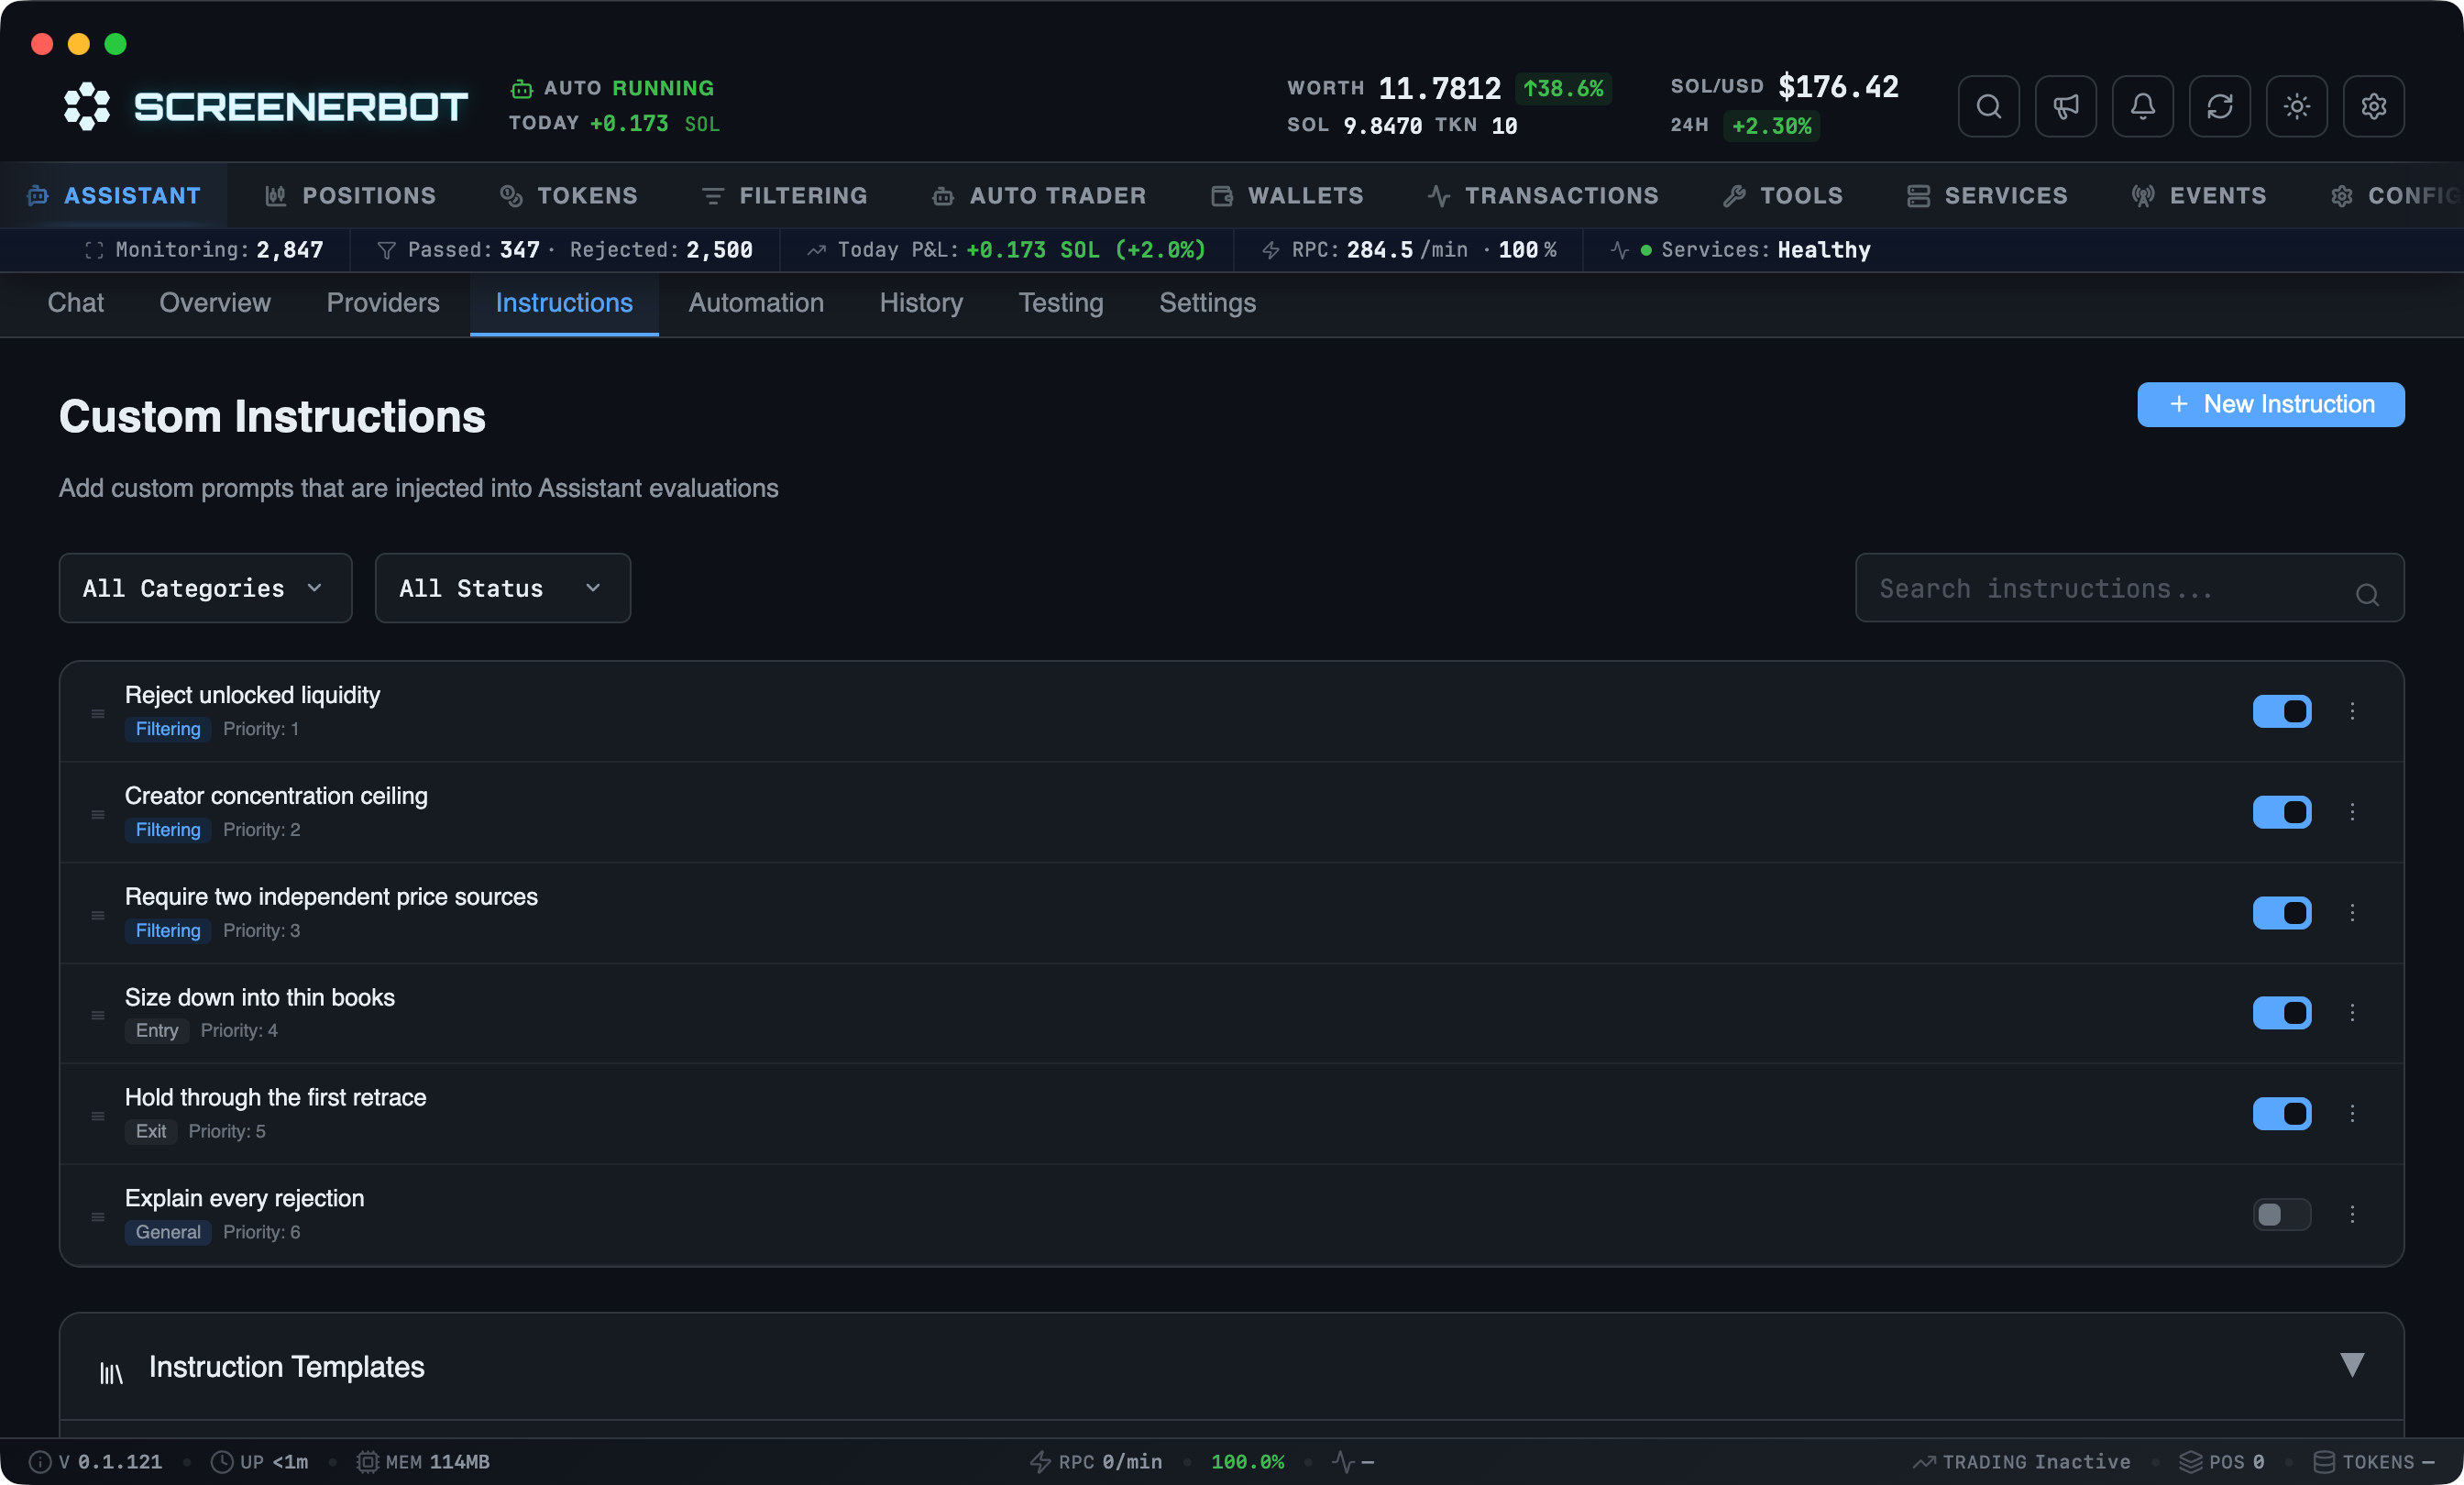Click the Filtering tag on Creator concentration ceiling
The width and height of the screenshot is (2464, 1485).
[x=168, y=830]
